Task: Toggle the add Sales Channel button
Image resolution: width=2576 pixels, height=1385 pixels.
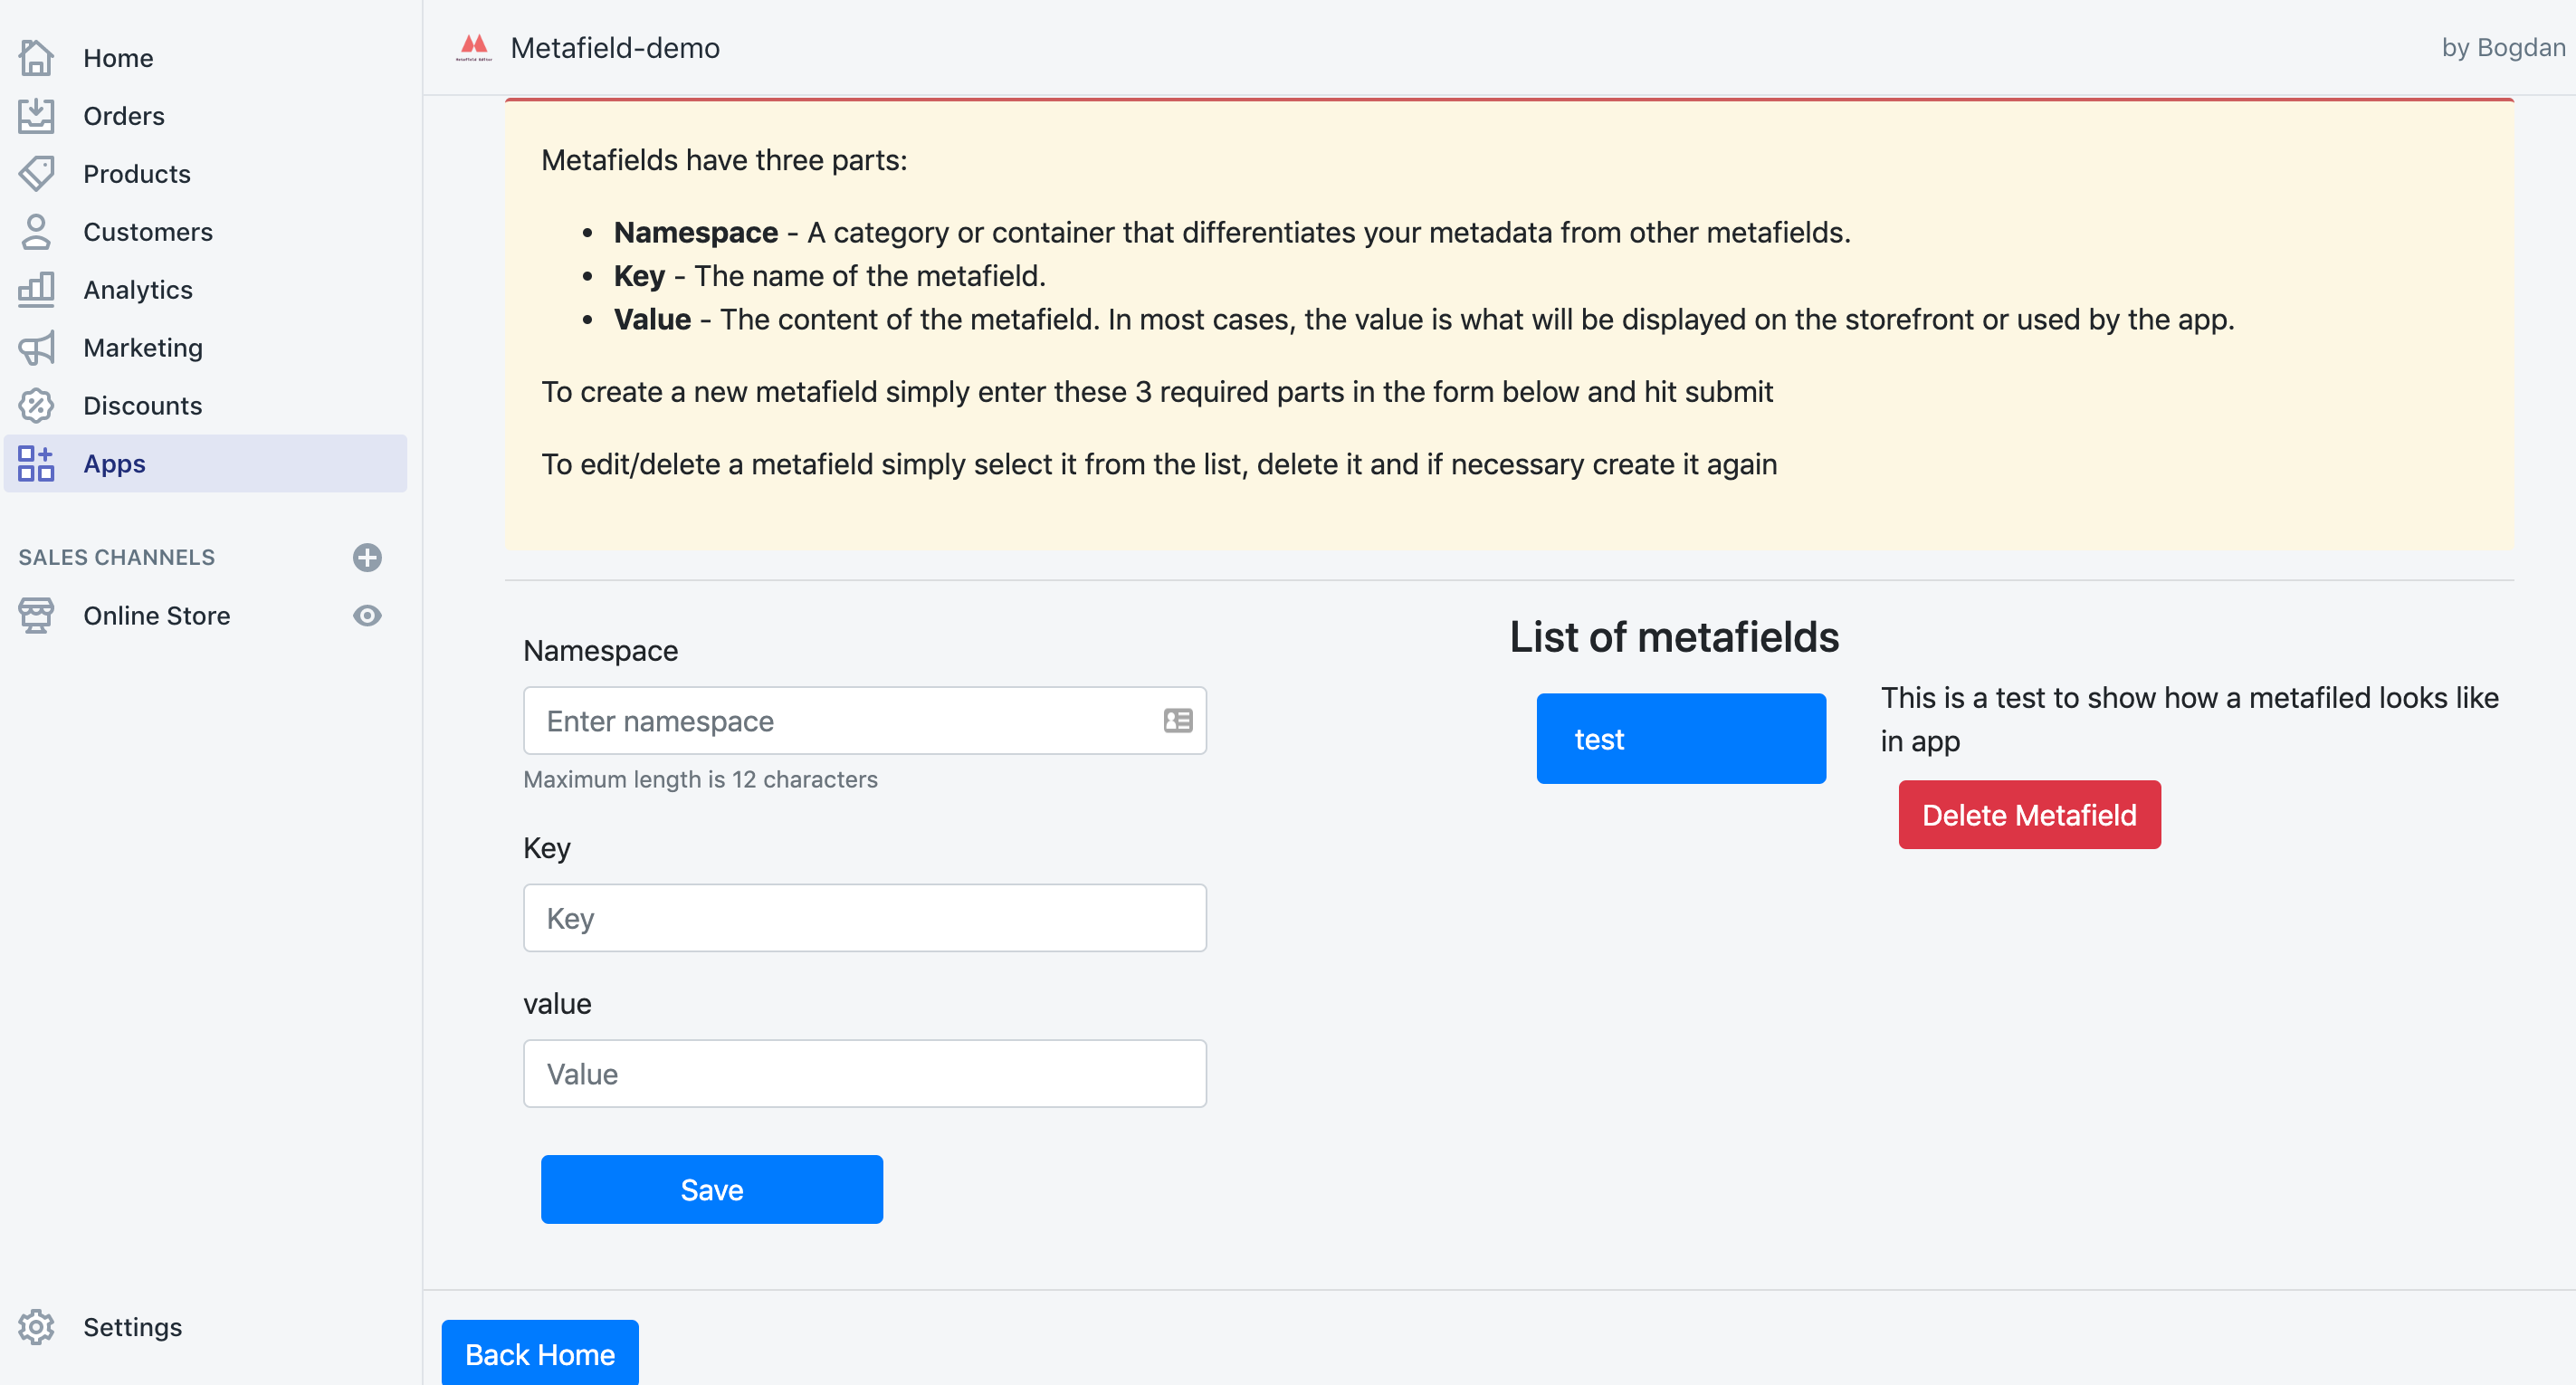Action: tap(367, 556)
